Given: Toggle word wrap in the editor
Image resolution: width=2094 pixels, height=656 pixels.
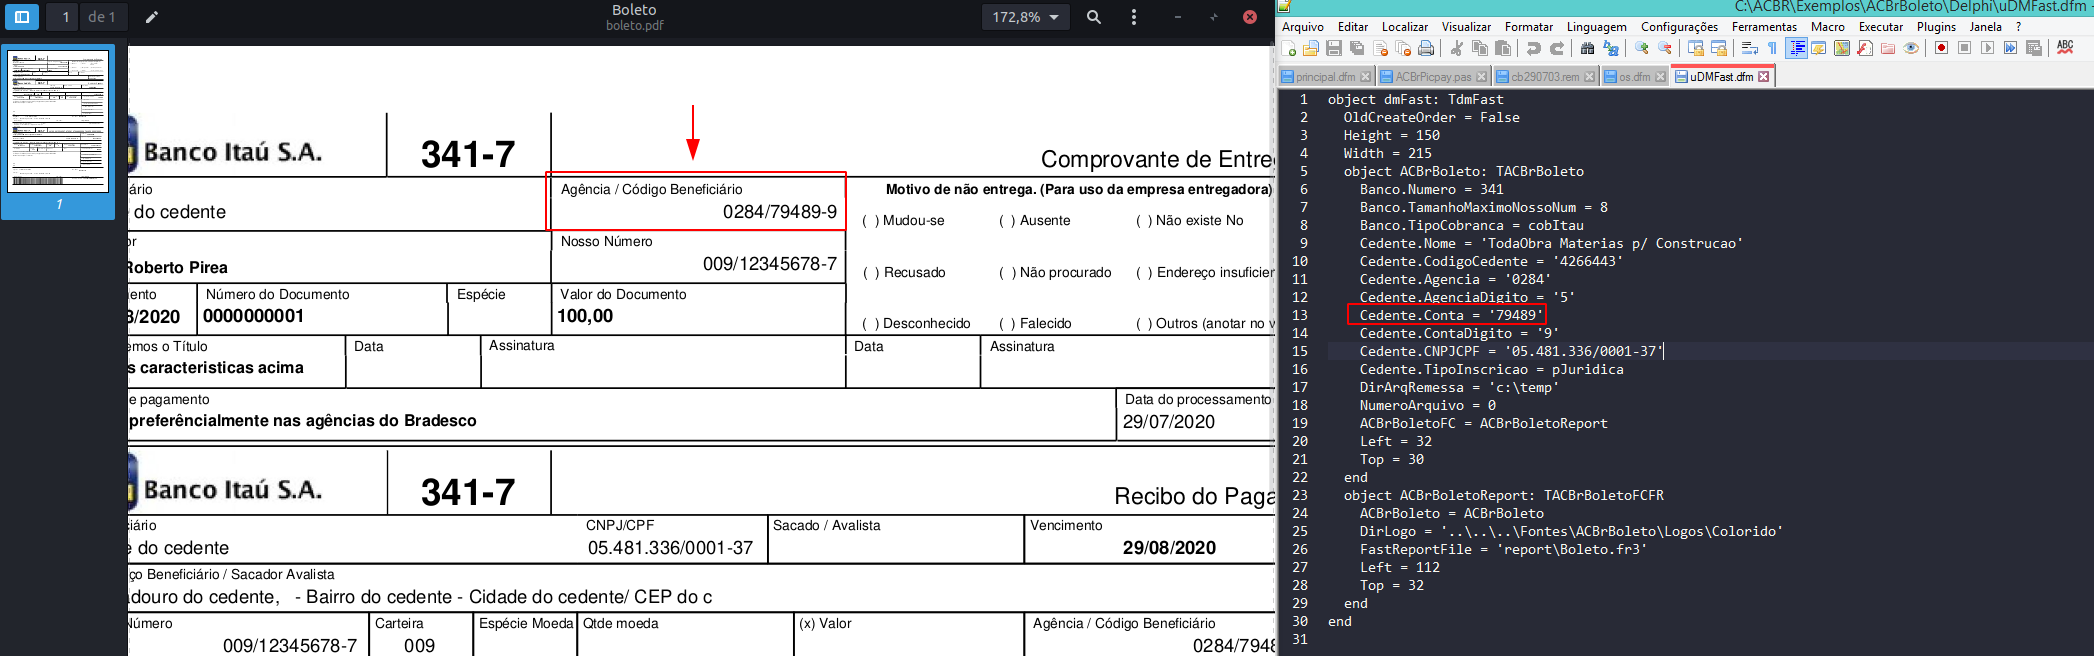Looking at the screenshot, I should (x=1750, y=48).
